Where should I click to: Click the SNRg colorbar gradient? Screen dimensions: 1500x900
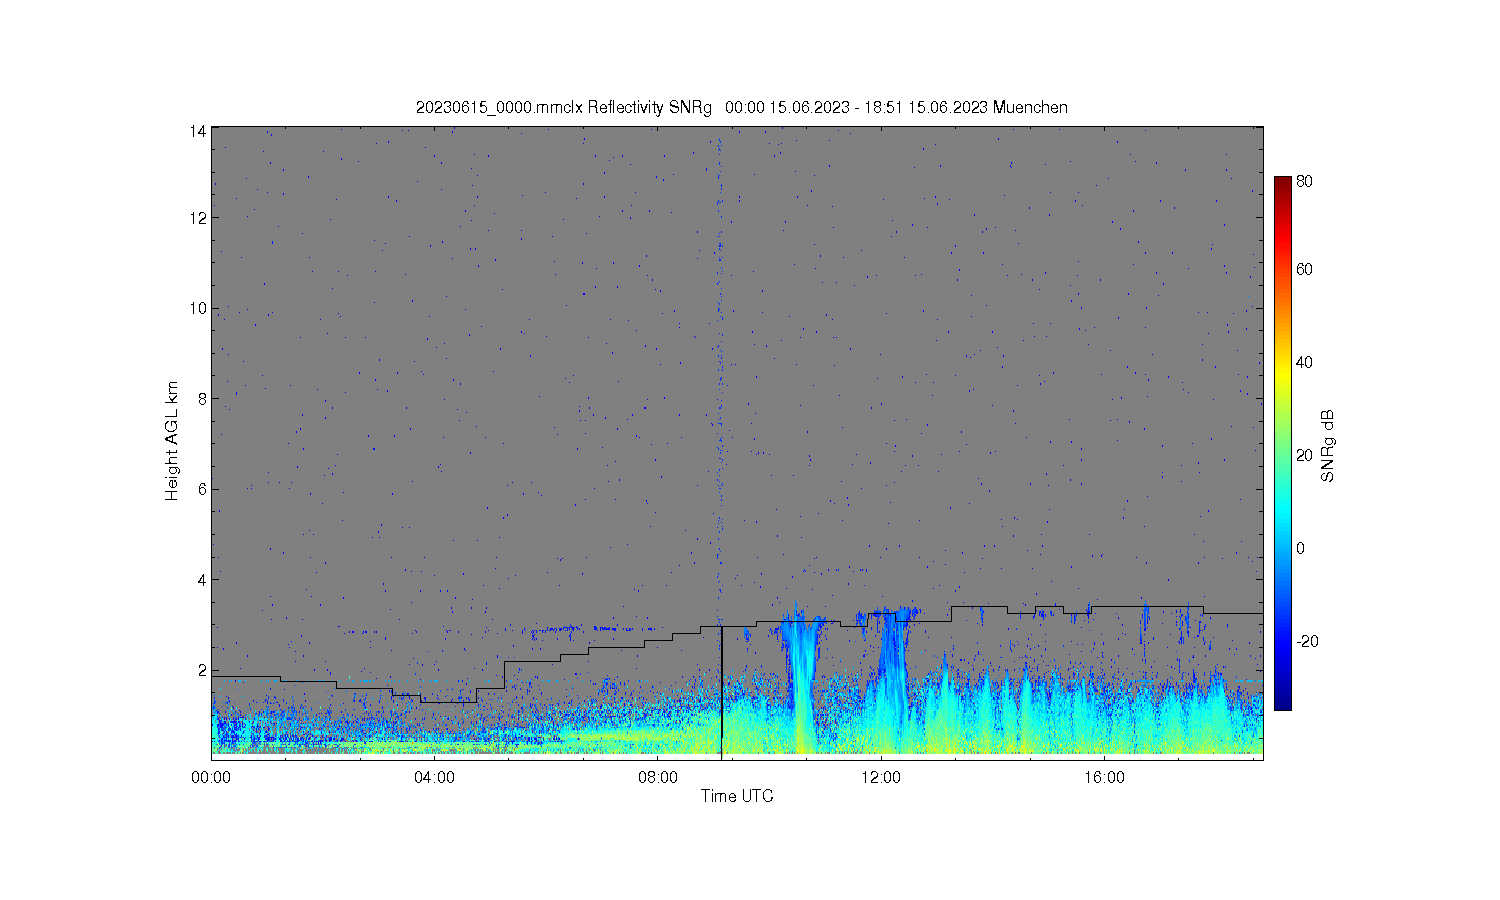(1282, 443)
